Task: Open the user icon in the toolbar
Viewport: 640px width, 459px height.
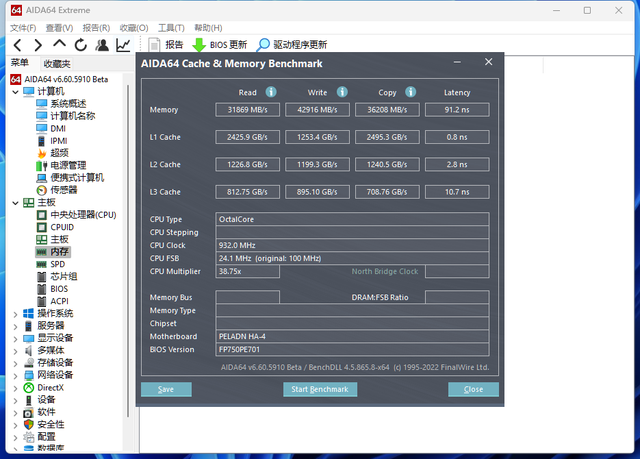Action: point(102,45)
